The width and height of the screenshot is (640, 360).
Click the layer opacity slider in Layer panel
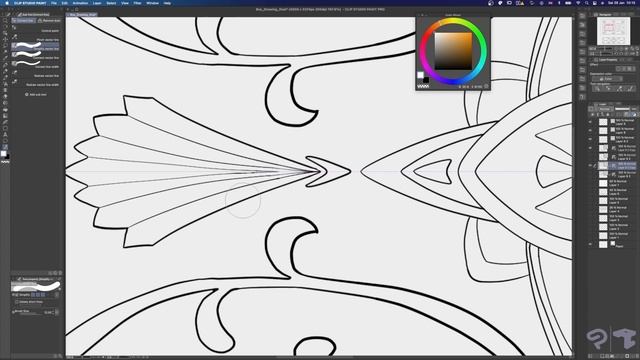[x=622, y=109]
